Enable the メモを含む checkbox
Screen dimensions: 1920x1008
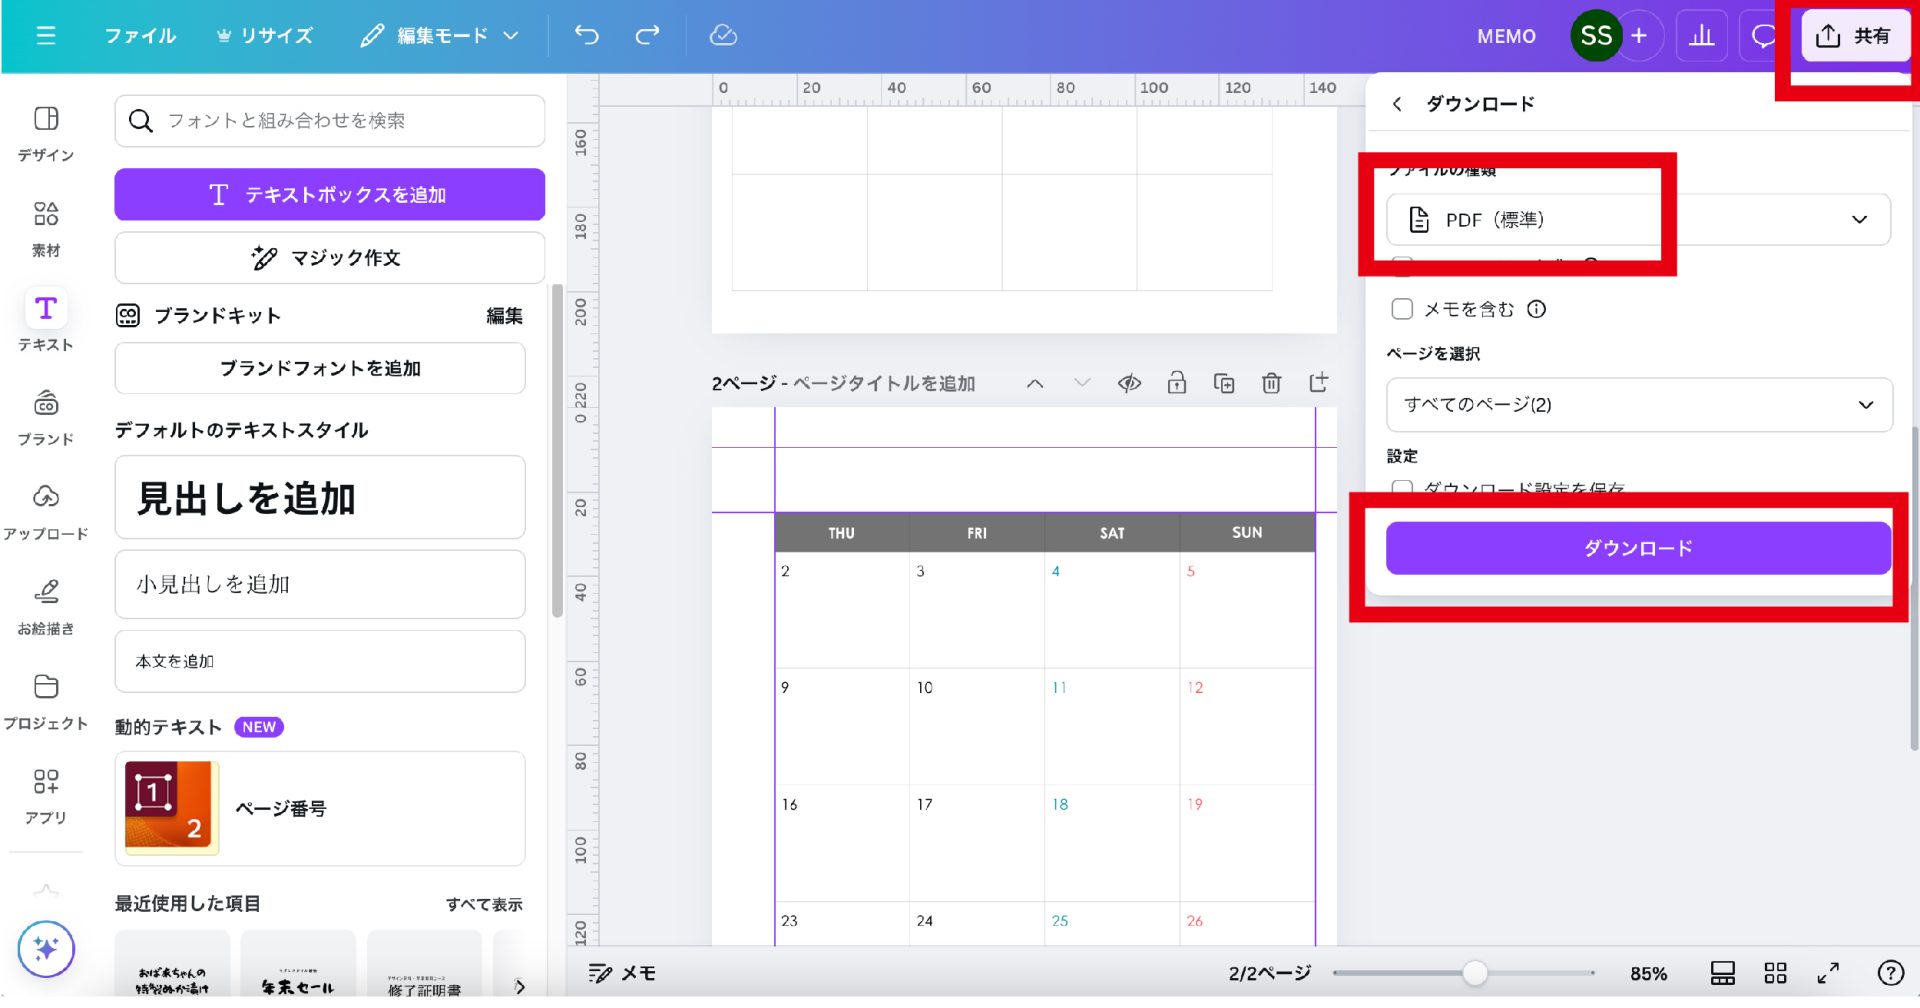1402,309
